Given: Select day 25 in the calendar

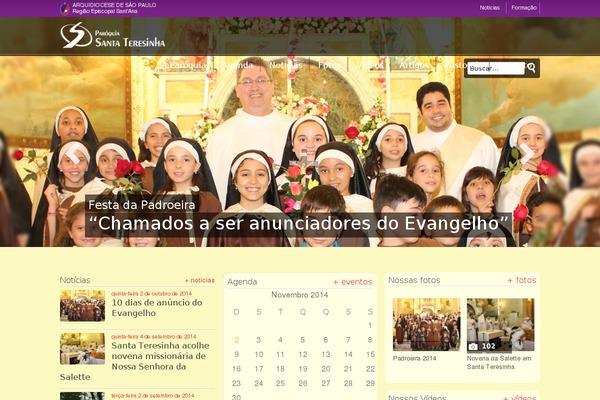Looking at the screenshot, I should (280, 383).
